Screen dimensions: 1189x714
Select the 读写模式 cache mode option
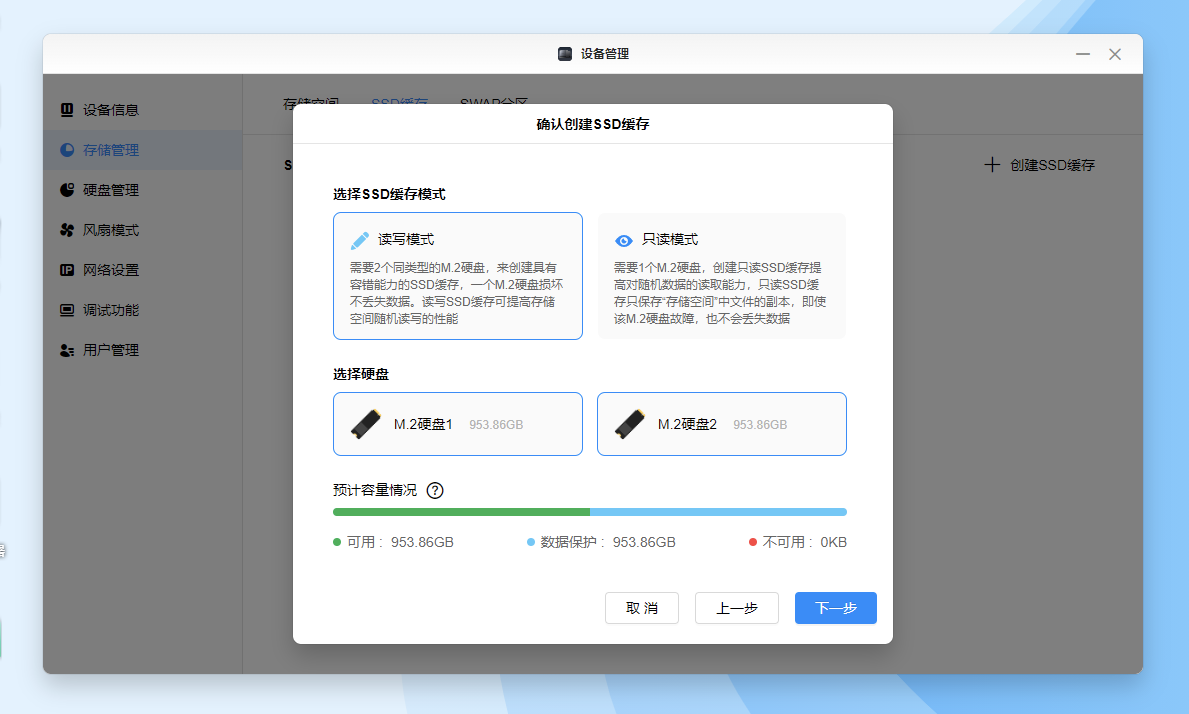click(458, 276)
